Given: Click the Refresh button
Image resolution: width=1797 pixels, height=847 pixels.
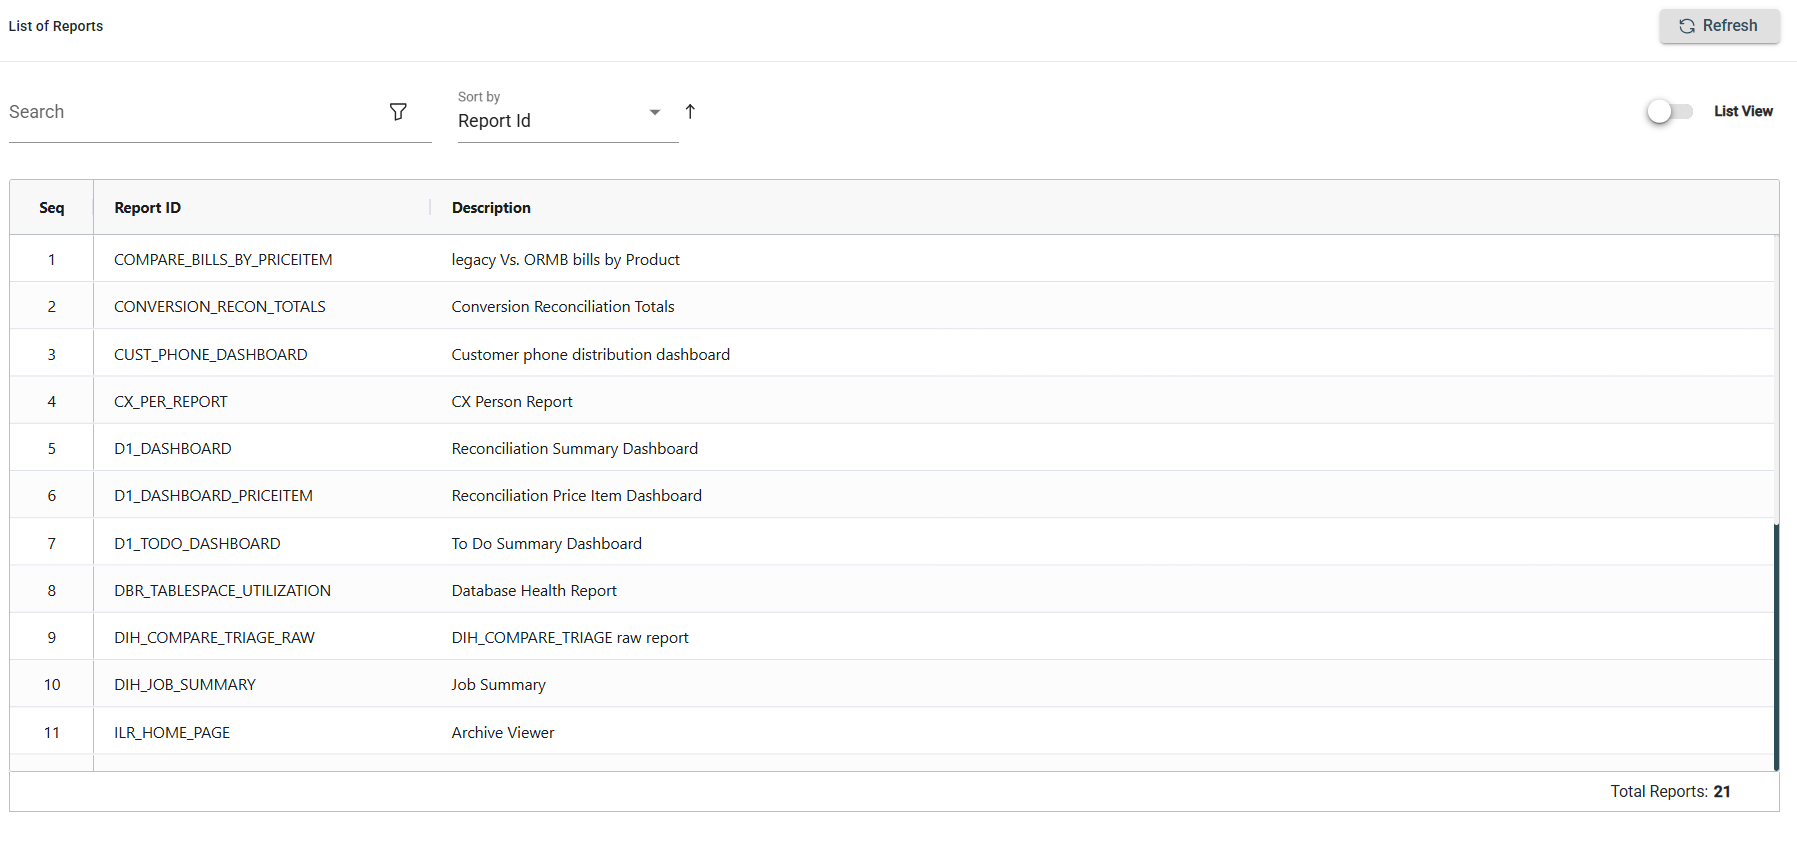Looking at the screenshot, I should pos(1719,26).
